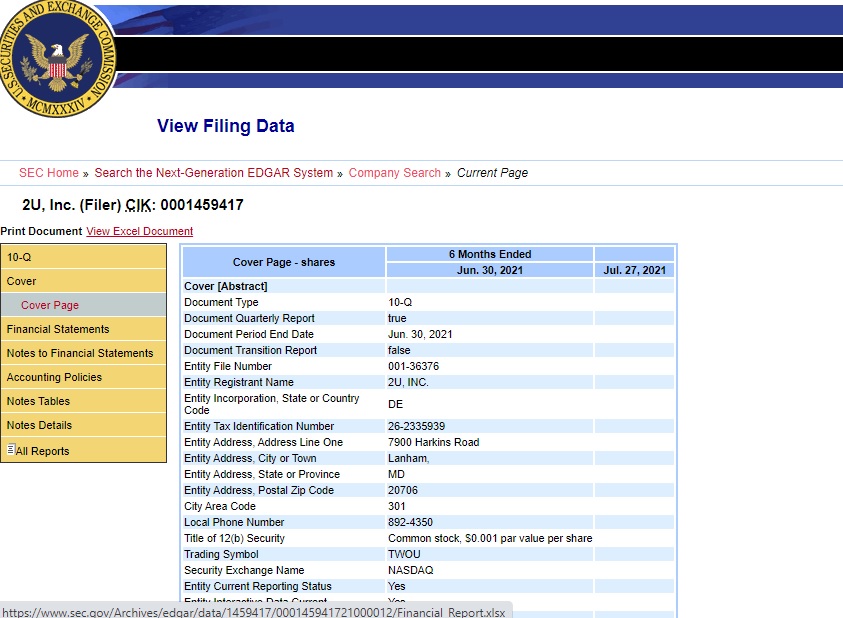
Task: Click the 'View Filing Data' heading
Action: click(x=225, y=126)
